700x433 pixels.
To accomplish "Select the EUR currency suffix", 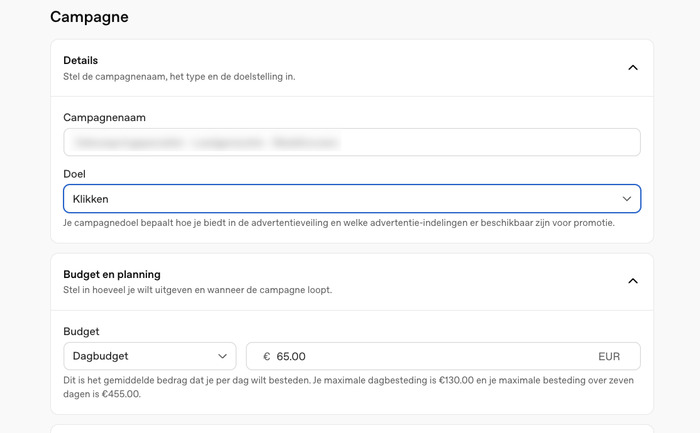I will point(609,357).
